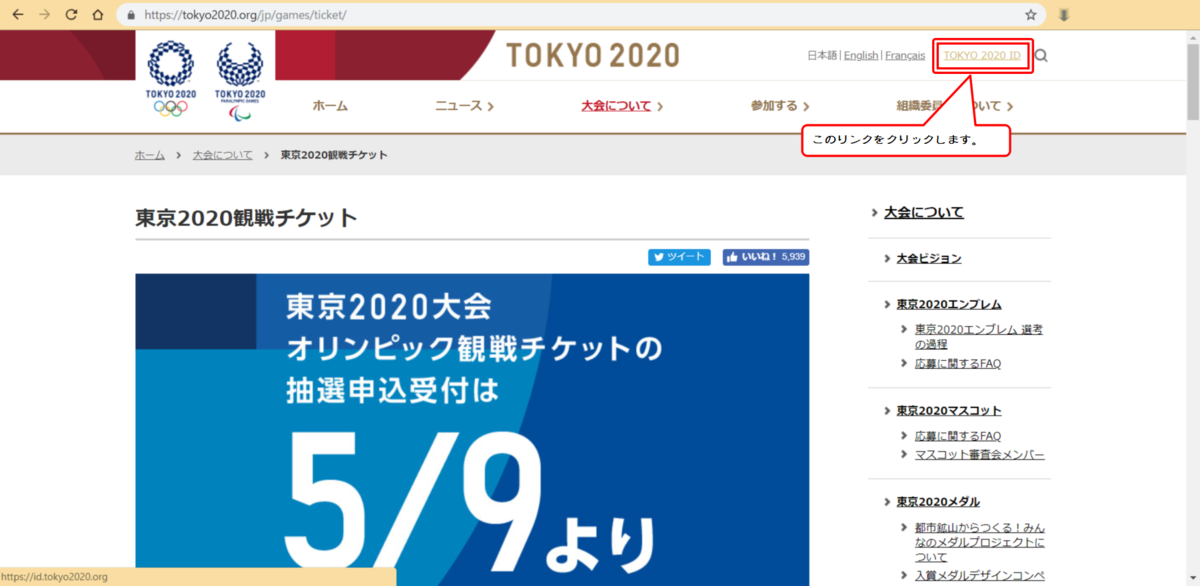The width and height of the screenshot is (1200, 586).
Task: Open 大会ビジョン in the sidebar
Action: click(929, 258)
